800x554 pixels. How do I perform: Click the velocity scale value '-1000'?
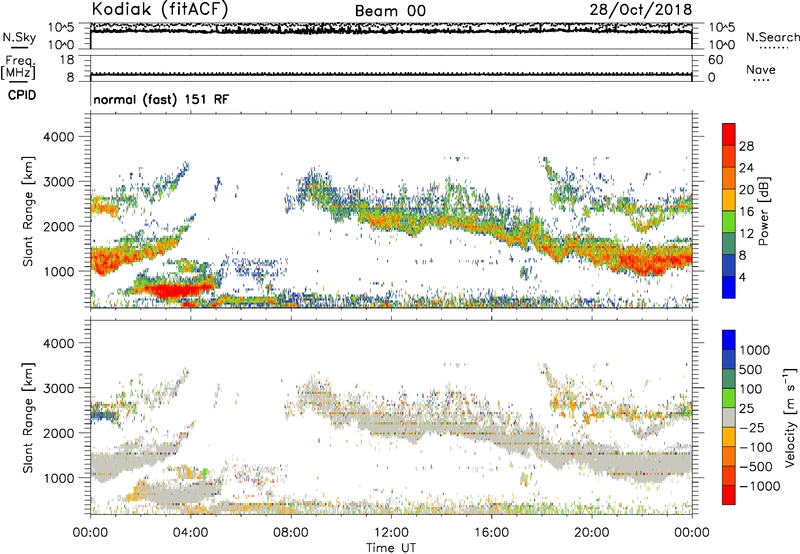759,486
